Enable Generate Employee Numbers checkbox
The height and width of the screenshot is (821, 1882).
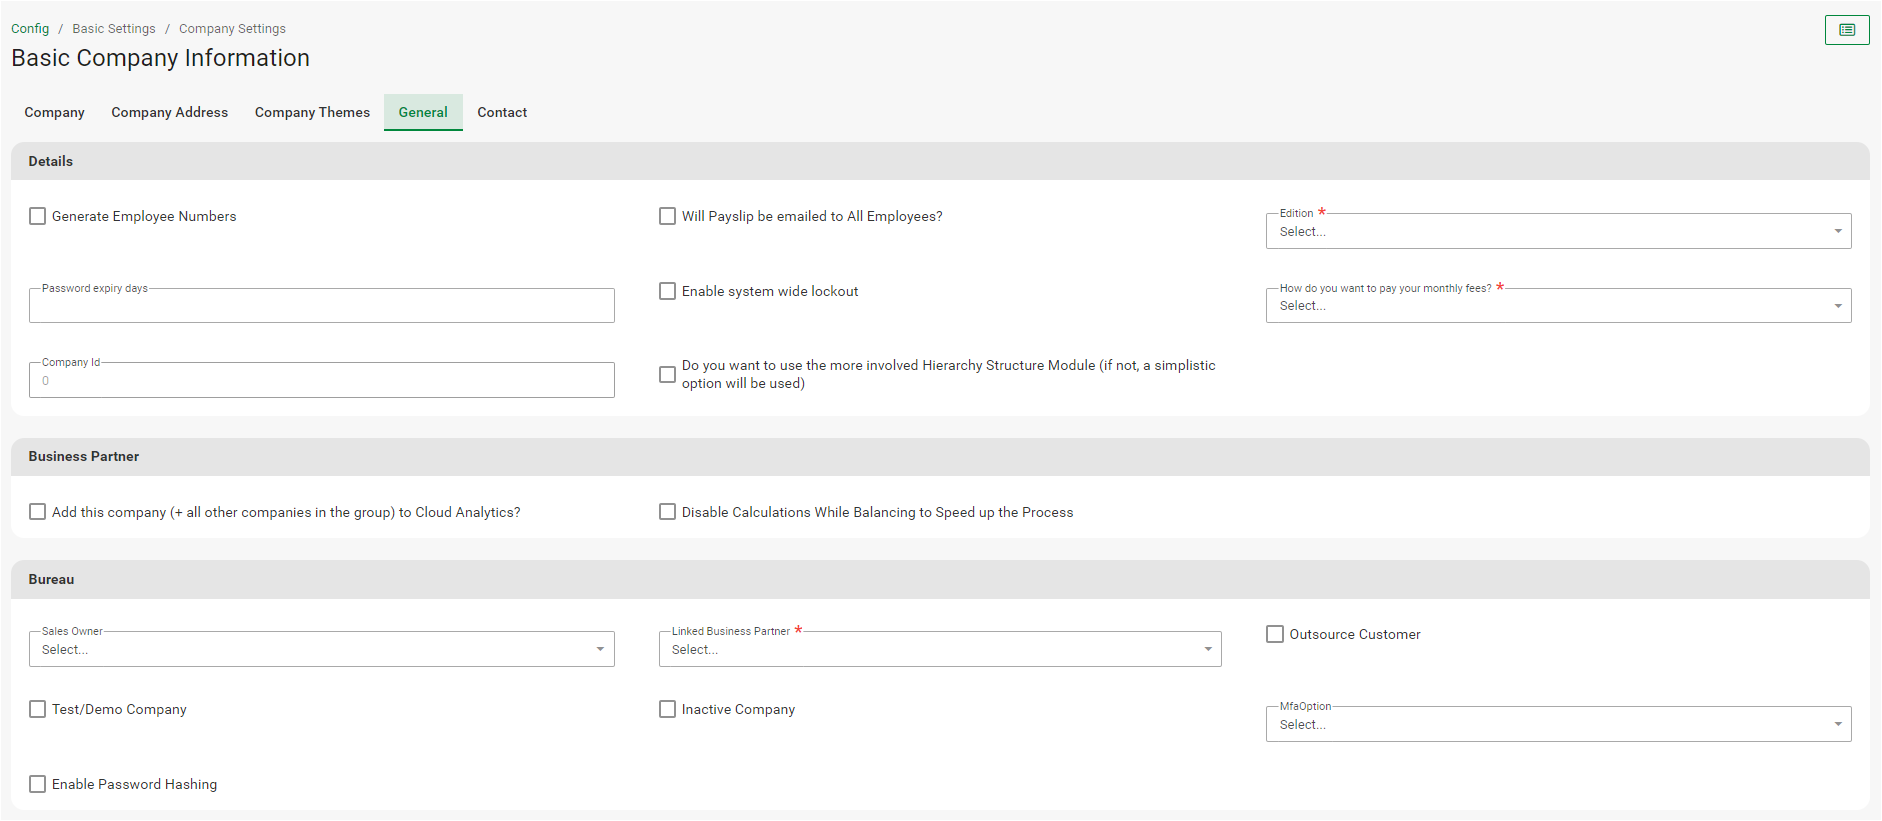point(38,216)
